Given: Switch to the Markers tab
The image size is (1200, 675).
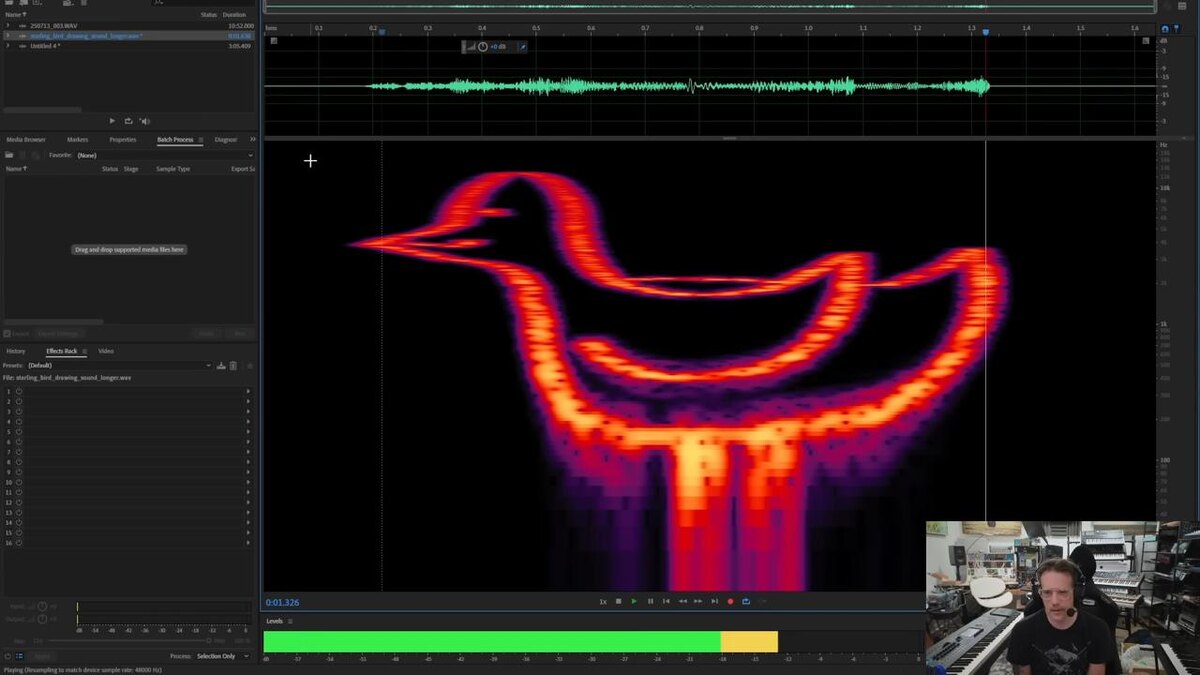Looking at the screenshot, I should tap(77, 140).
